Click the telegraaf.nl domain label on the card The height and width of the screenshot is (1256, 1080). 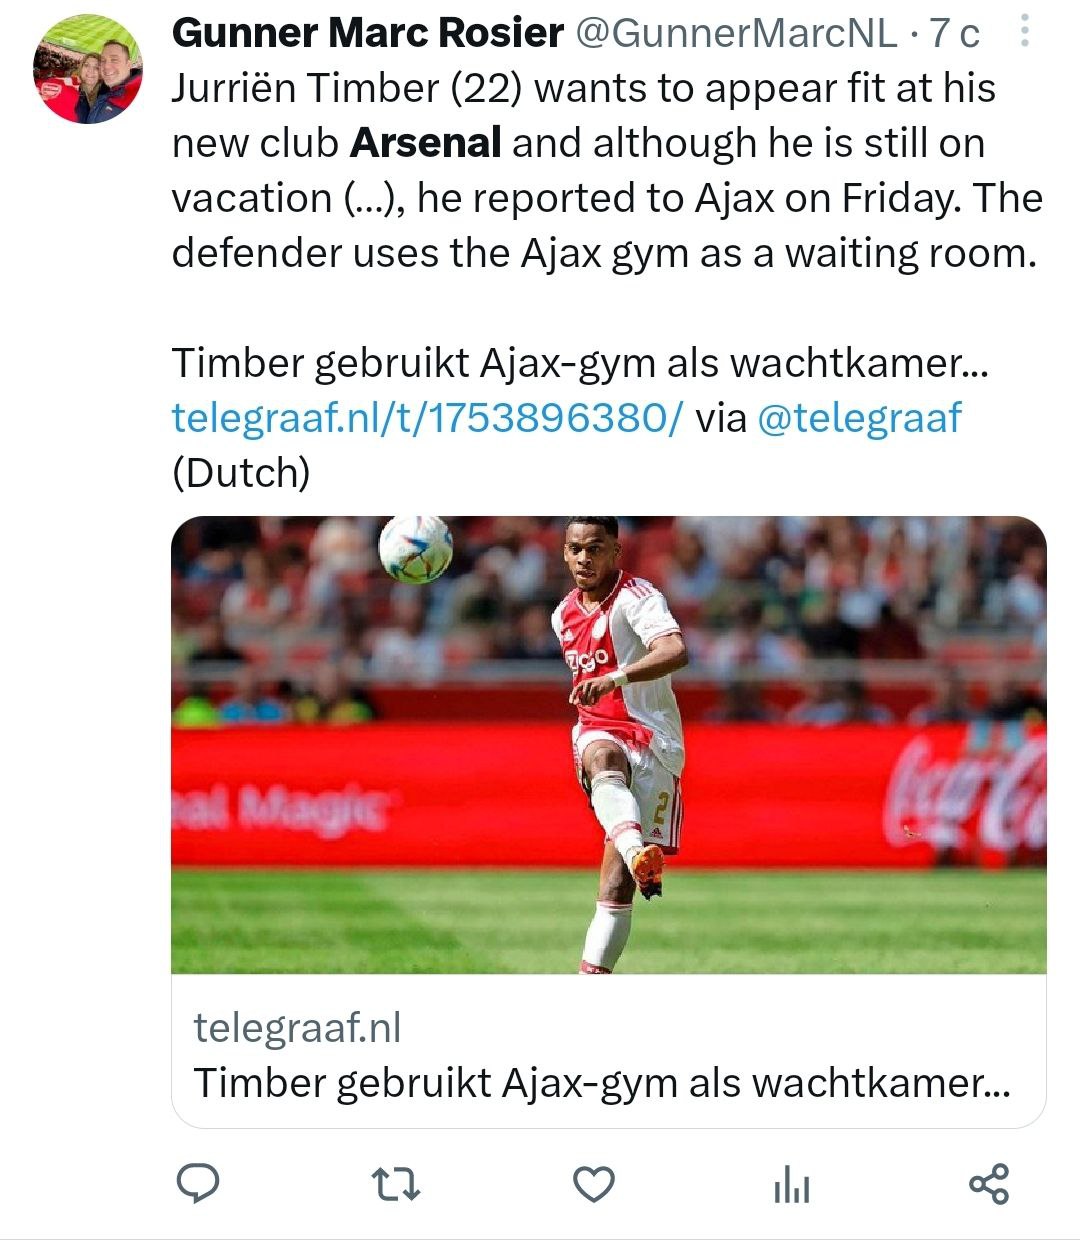(297, 1028)
